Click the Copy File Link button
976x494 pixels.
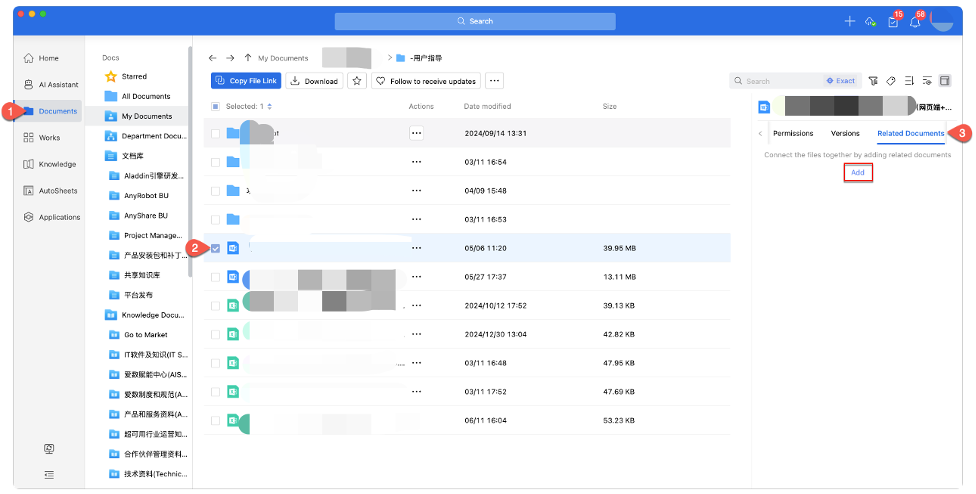pyautogui.click(x=246, y=81)
